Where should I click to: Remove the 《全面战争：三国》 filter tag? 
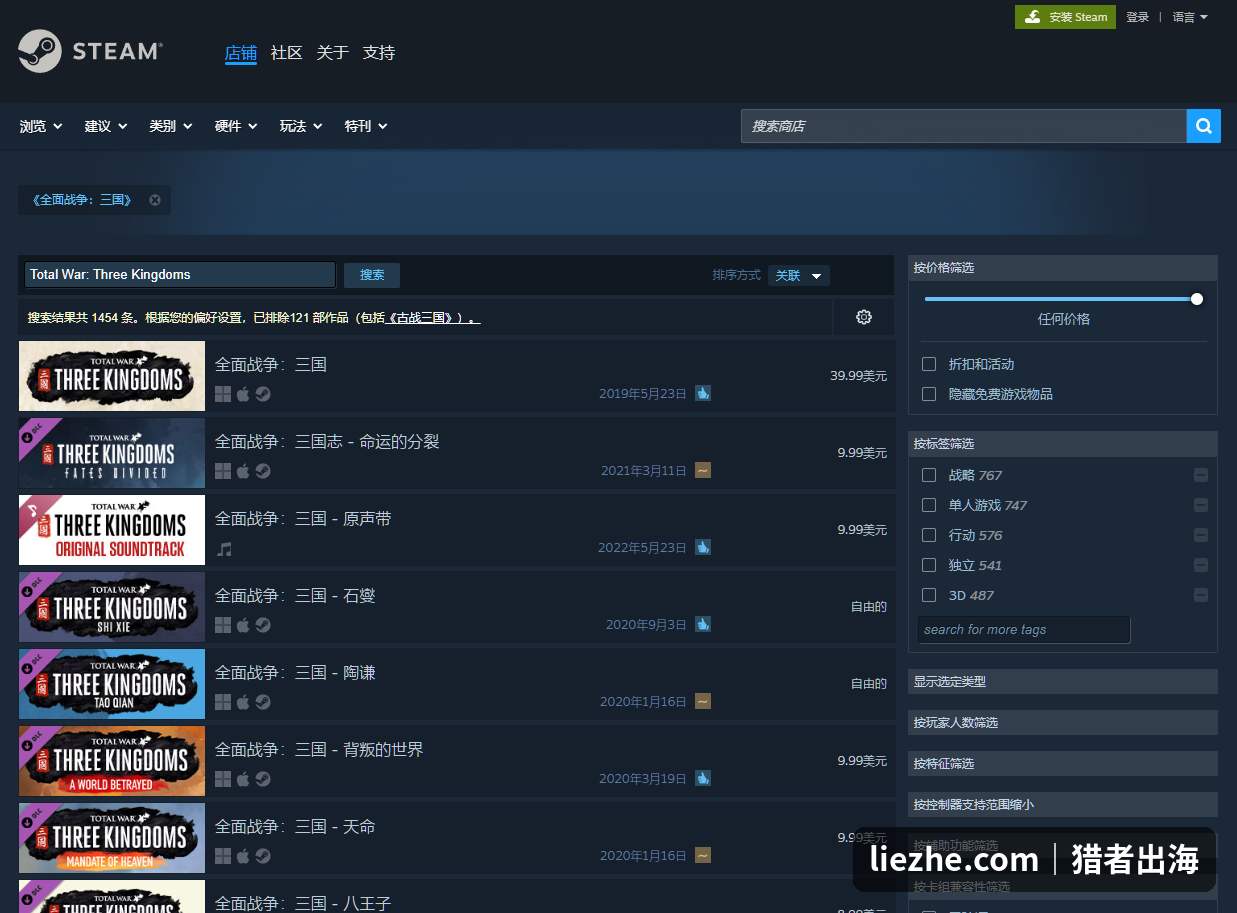[x=155, y=200]
